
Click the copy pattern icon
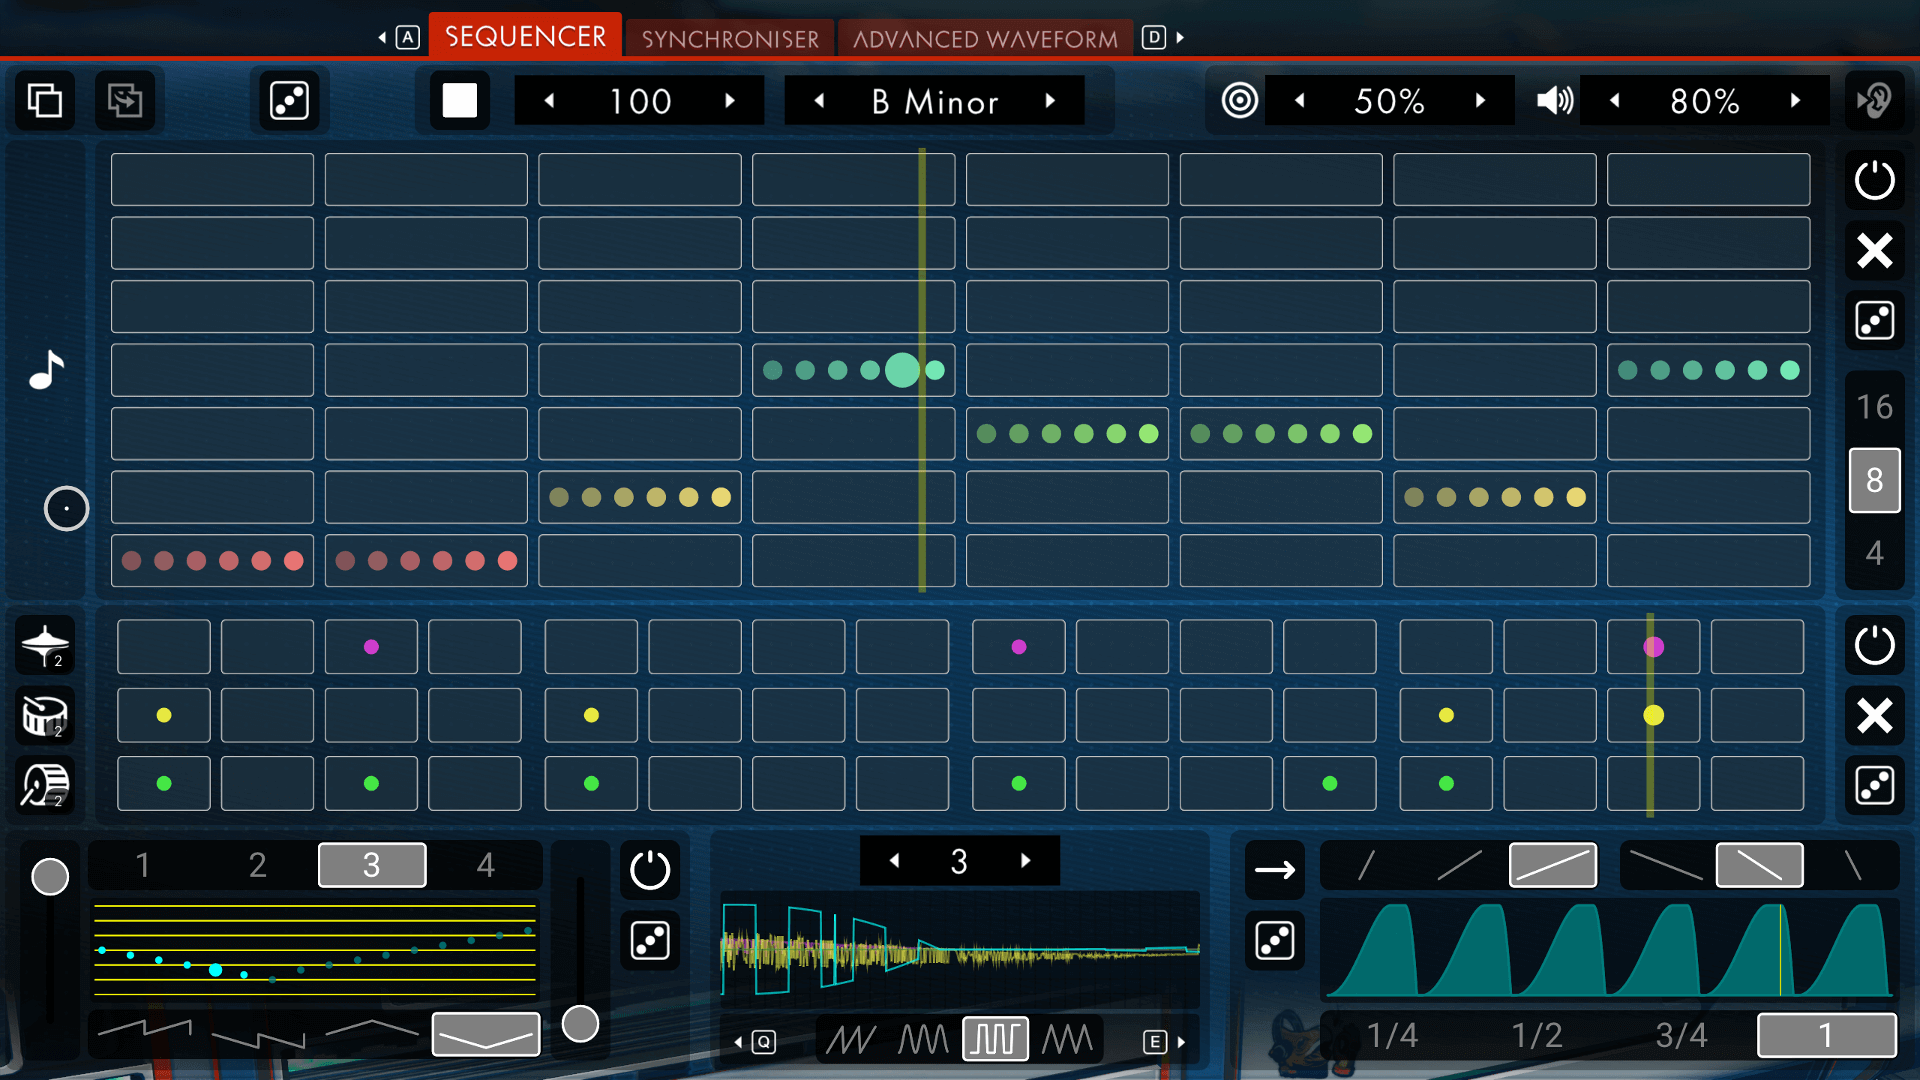click(45, 101)
